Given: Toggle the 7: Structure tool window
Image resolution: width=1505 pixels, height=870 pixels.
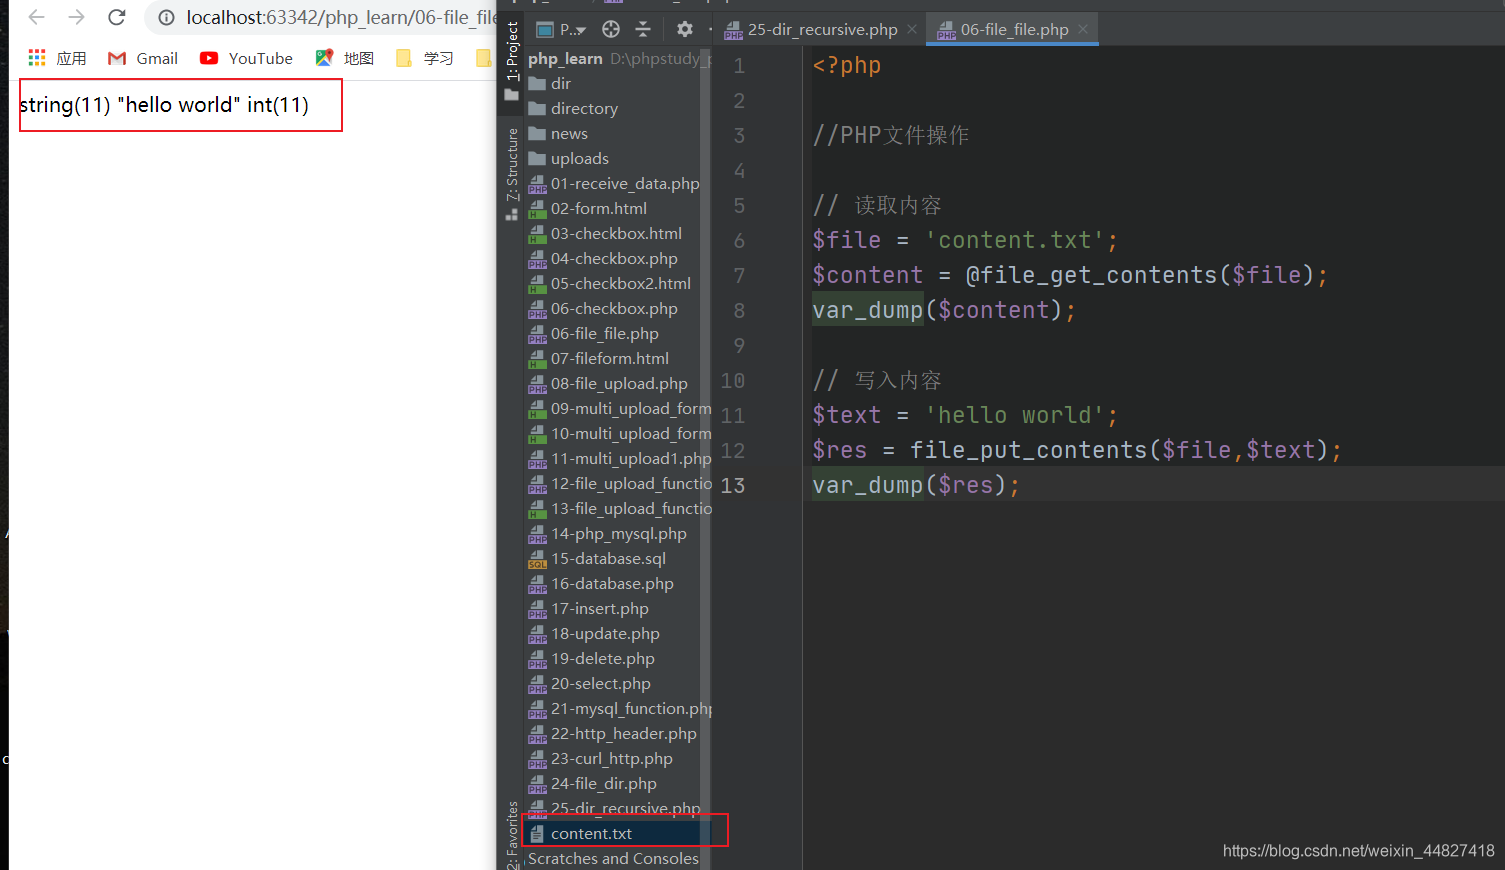Looking at the screenshot, I should (x=512, y=173).
